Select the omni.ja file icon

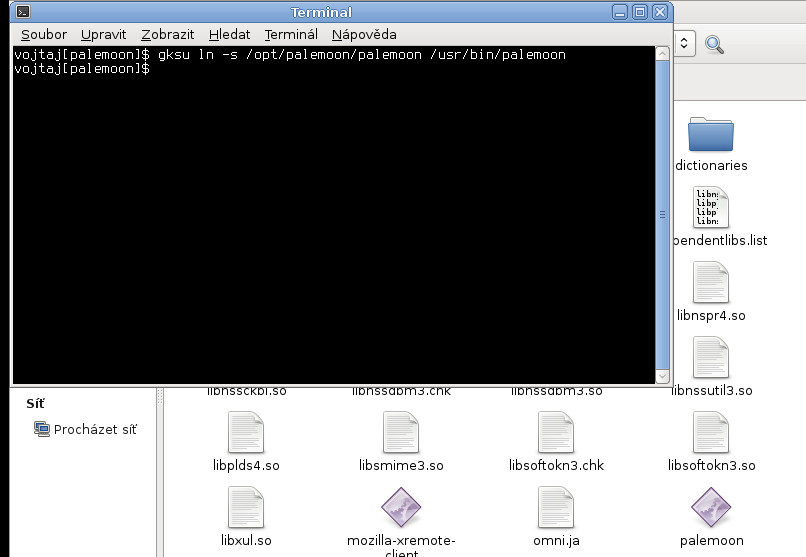[x=556, y=507]
